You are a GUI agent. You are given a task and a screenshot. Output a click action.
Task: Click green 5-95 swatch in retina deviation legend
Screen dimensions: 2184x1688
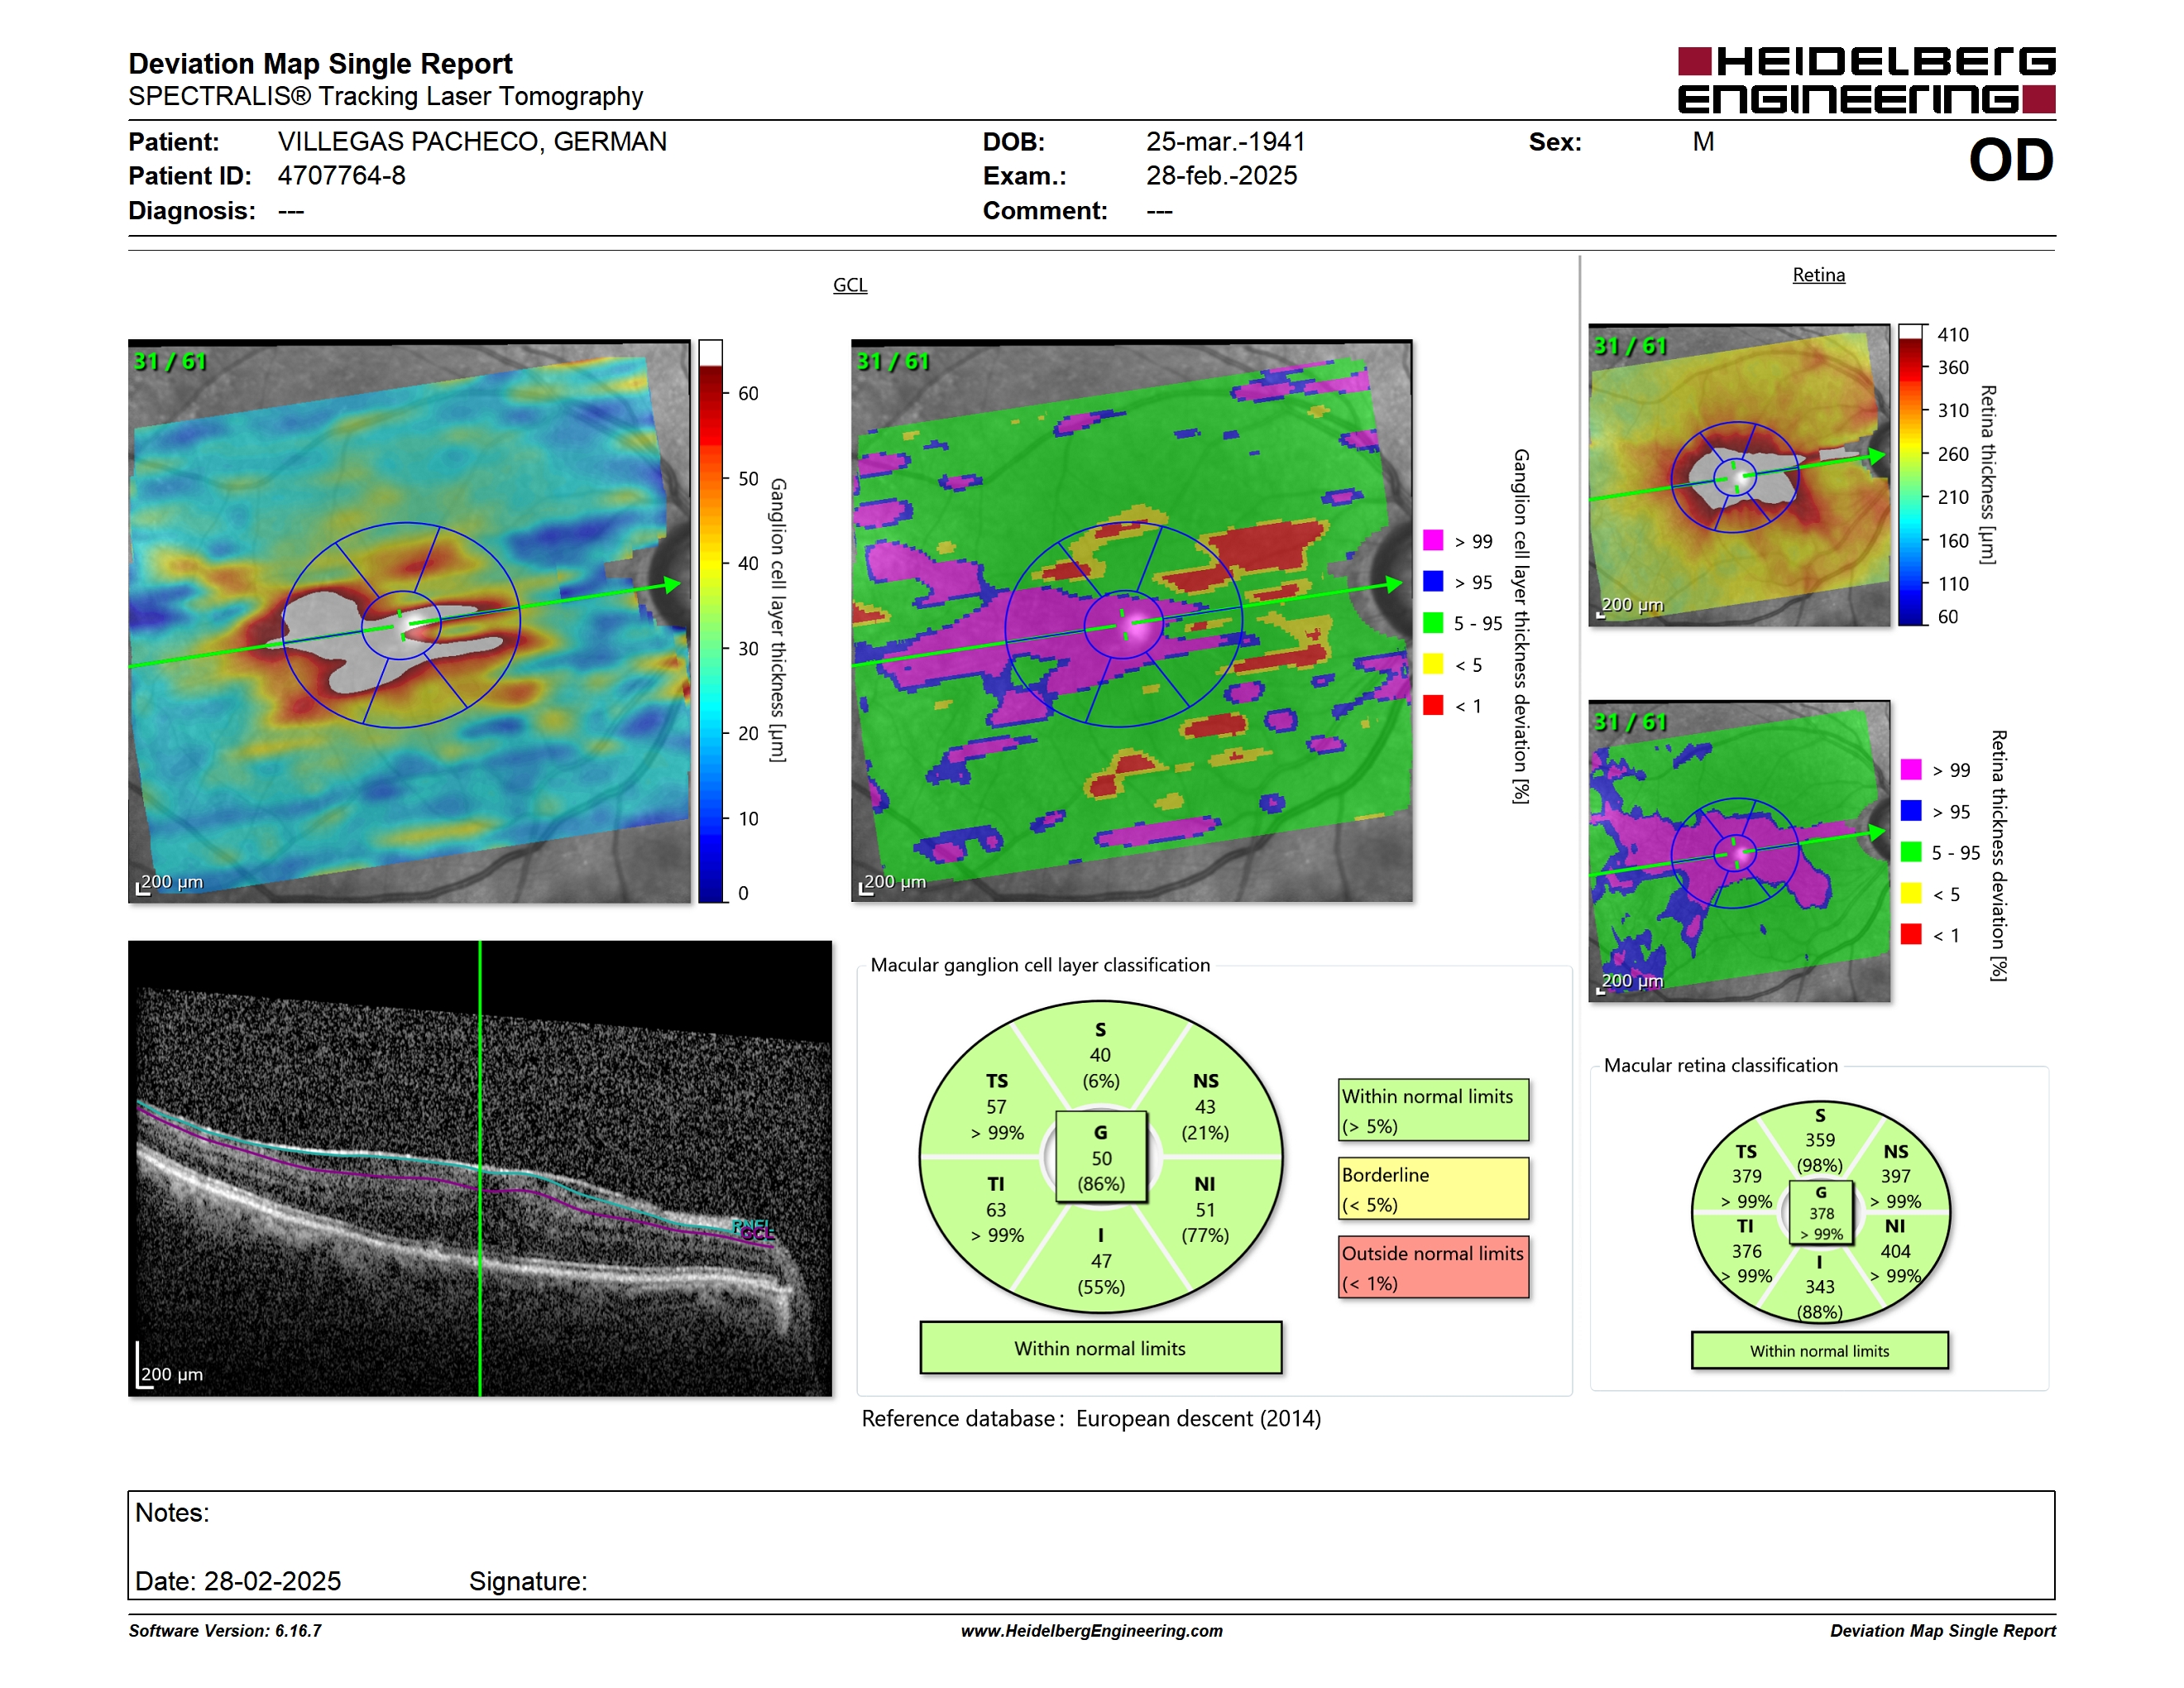(x=1911, y=852)
